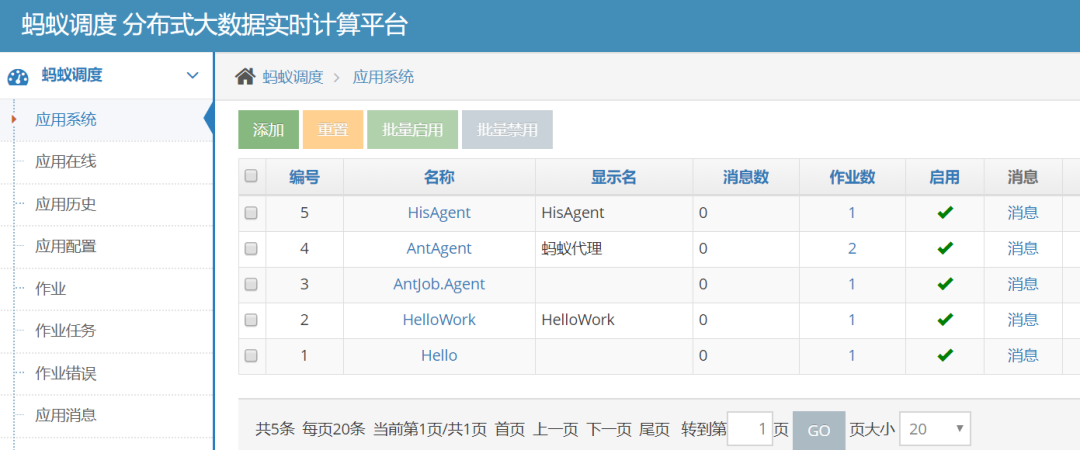
Task: Click the 蚂蚁代理 display name cell
Action: [572, 249]
